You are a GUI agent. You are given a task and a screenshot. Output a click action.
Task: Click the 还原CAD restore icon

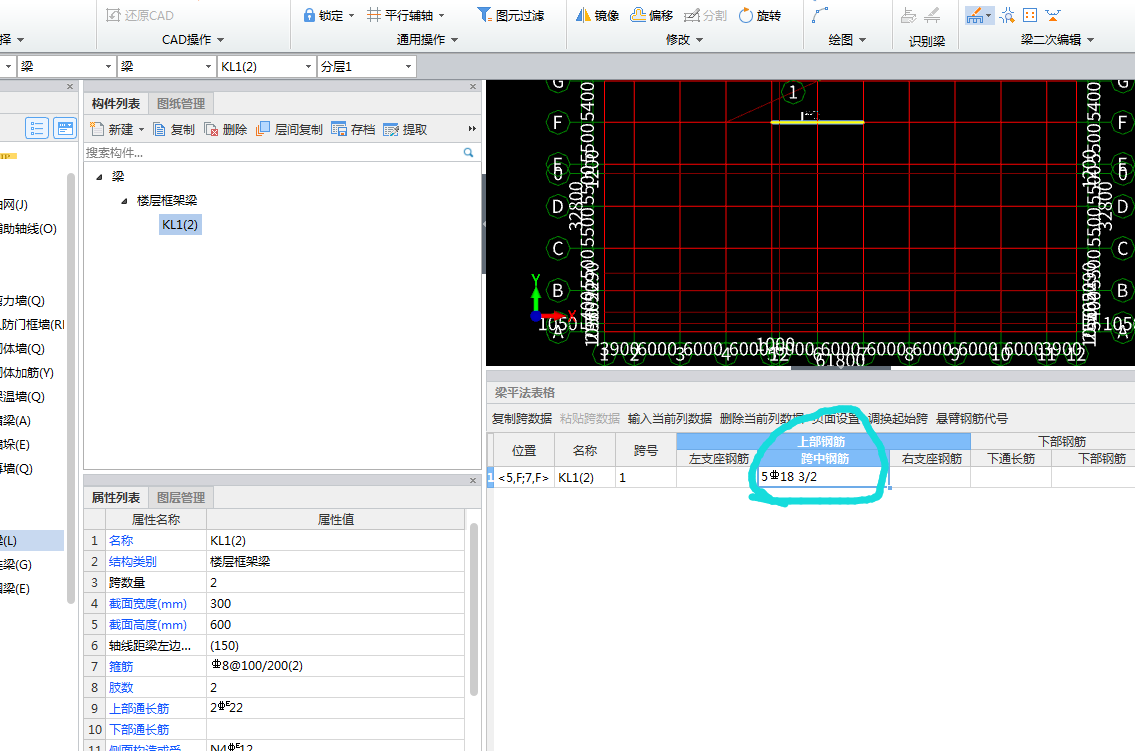click(x=113, y=15)
